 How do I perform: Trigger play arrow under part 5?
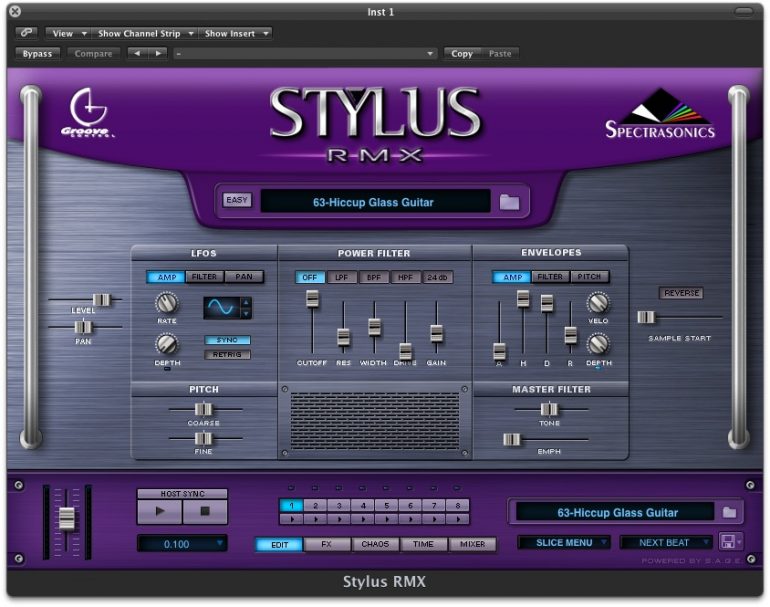coord(386,519)
